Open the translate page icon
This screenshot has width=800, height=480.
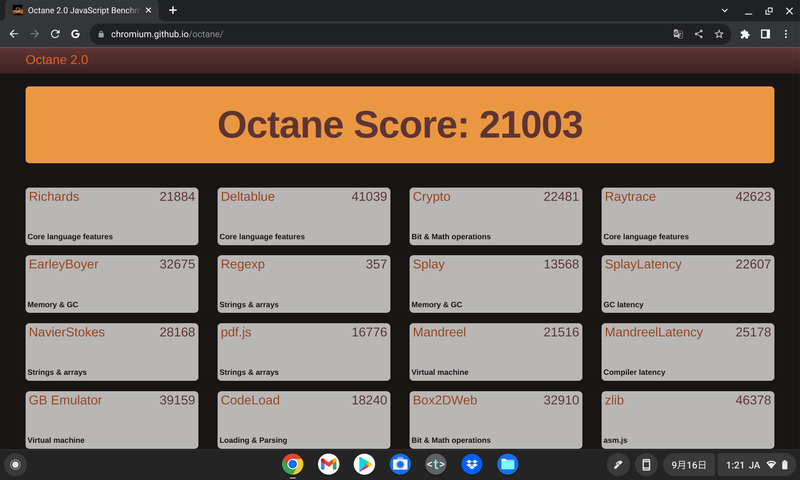678,34
